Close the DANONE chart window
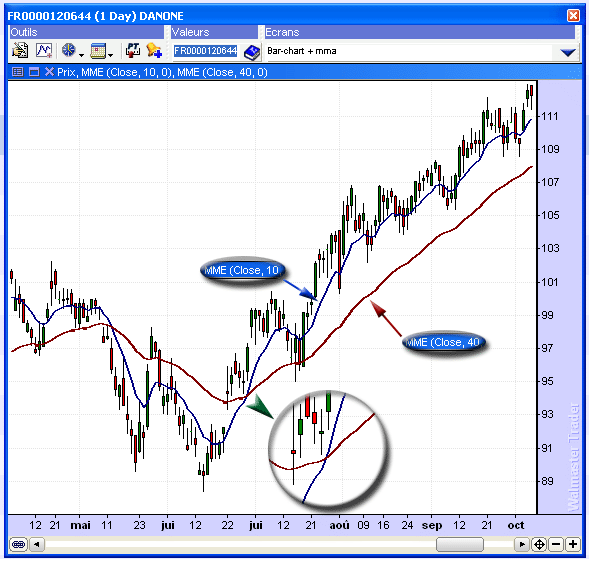This screenshot has height=561, width=589. (x=573, y=16)
